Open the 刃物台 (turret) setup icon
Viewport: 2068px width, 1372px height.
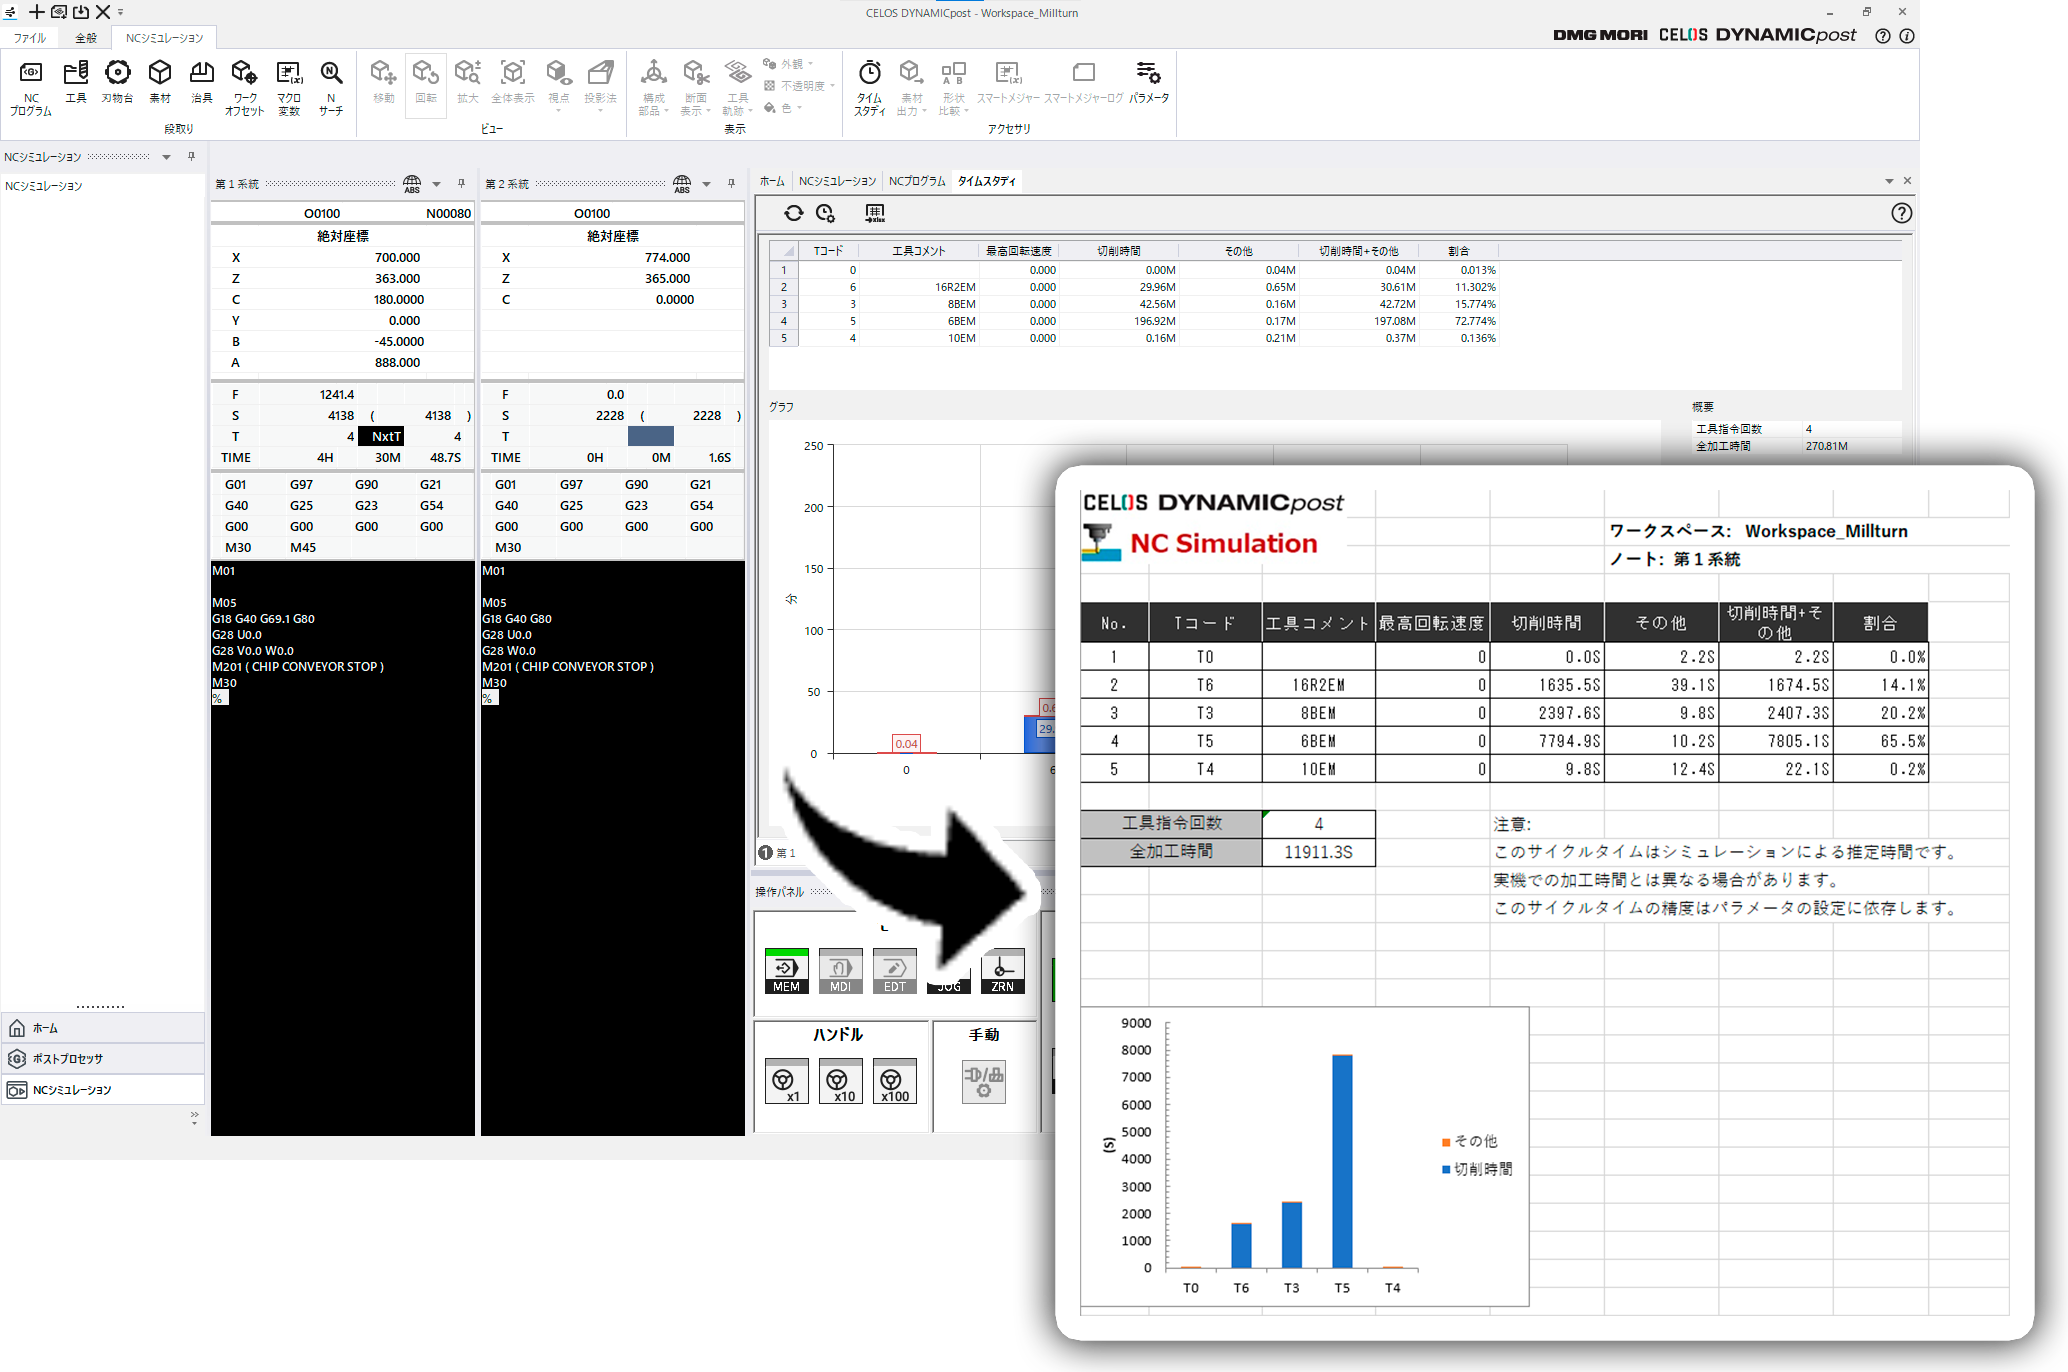(117, 82)
